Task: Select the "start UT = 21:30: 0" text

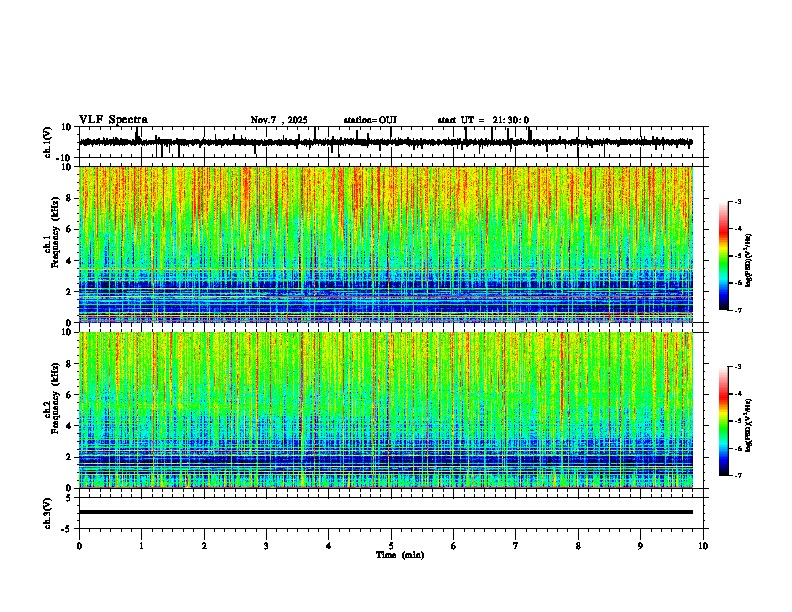Action: [x=483, y=120]
